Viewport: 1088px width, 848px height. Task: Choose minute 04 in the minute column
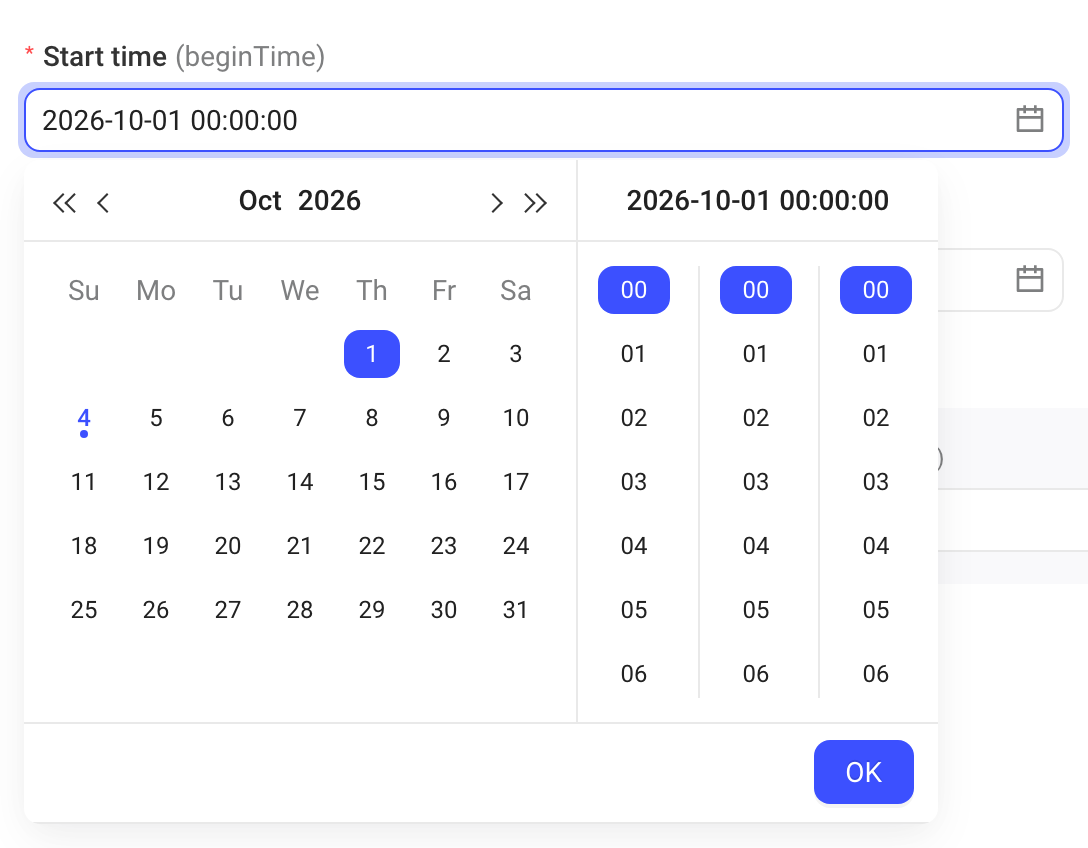point(756,545)
